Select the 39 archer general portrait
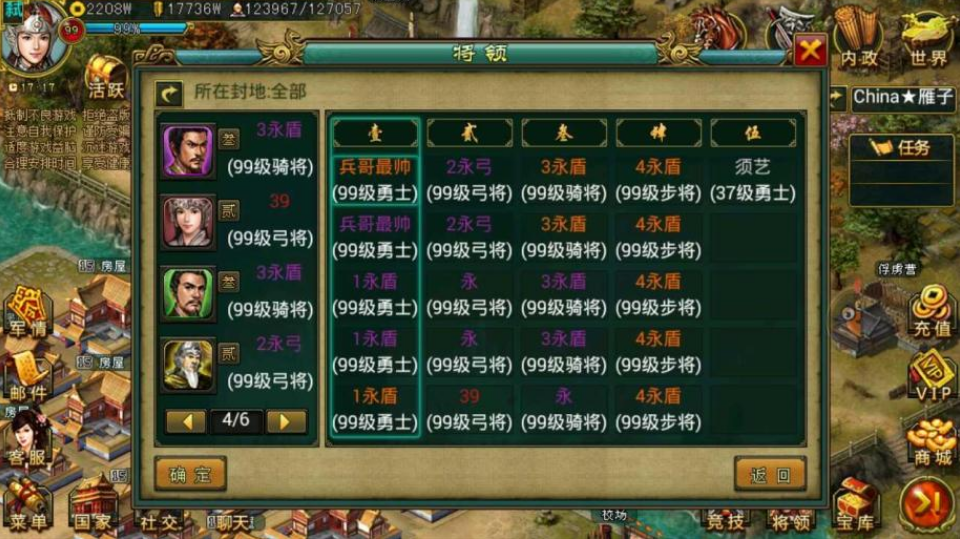The height and width of the screenshot is (539, 960). [x=189, y=222]
